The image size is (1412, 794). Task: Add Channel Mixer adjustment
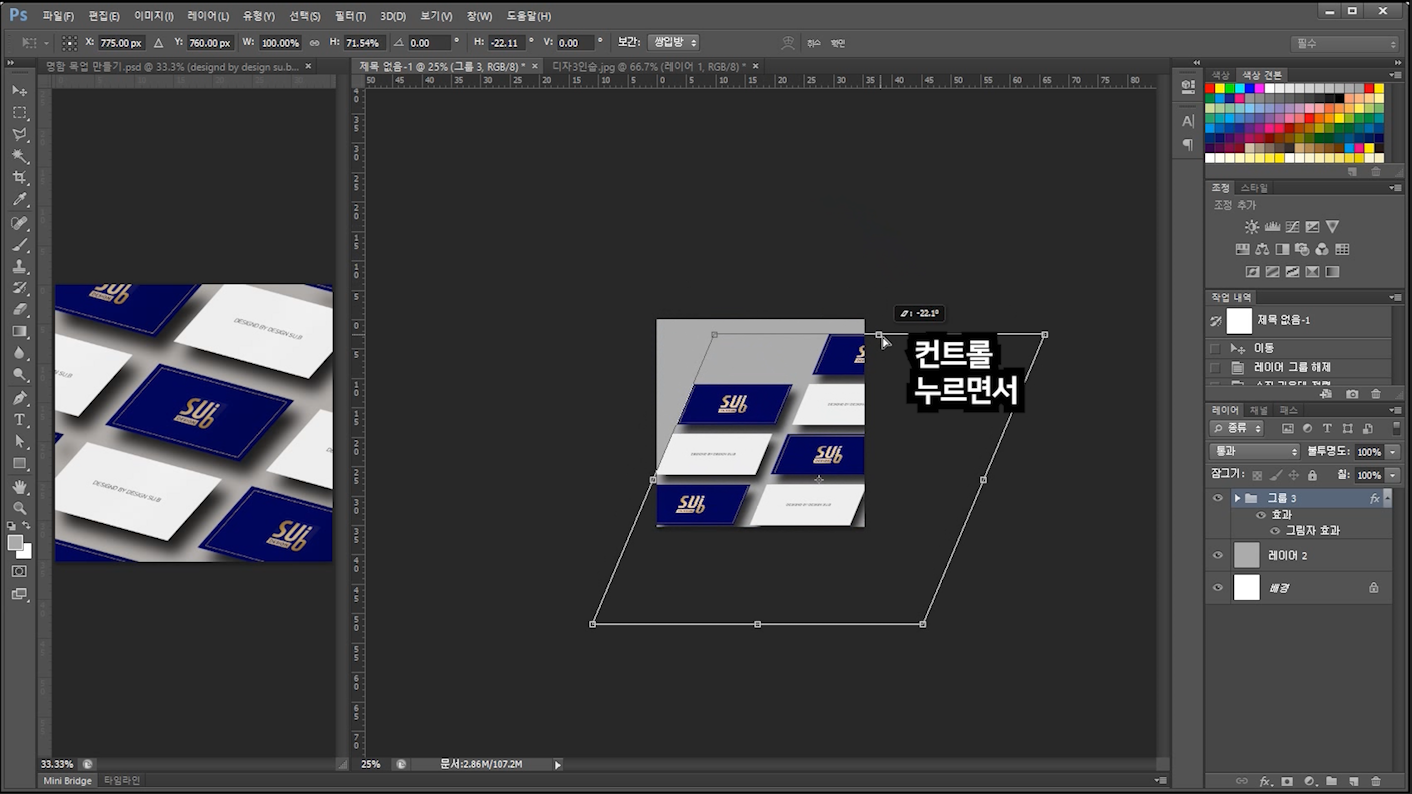(x=1322, y=249)
